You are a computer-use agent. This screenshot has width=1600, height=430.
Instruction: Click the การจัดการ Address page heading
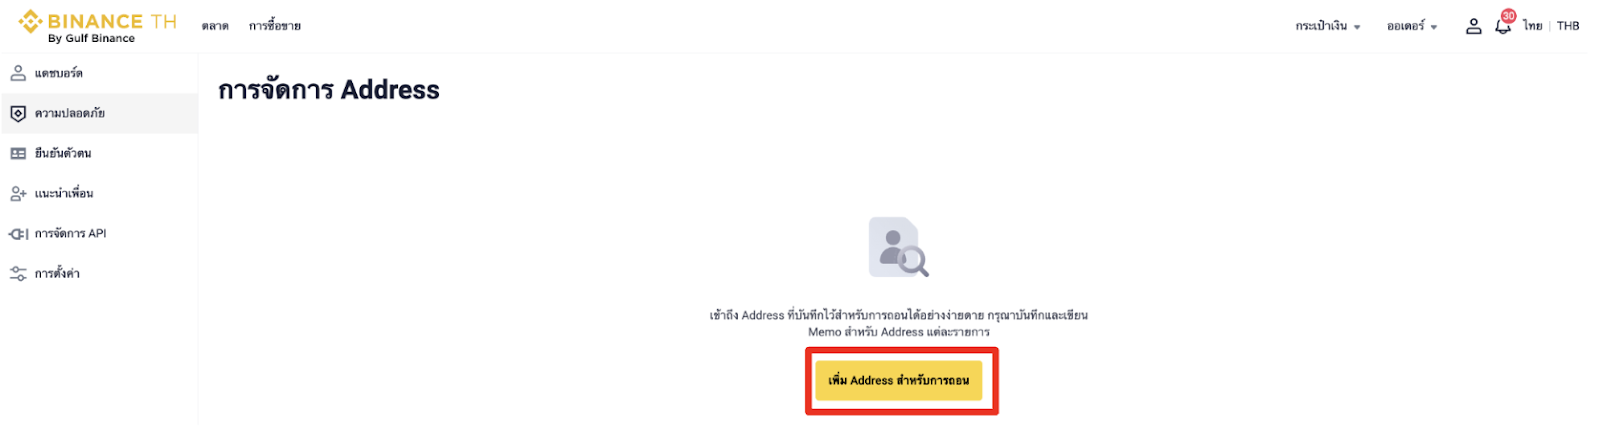(x=329, y=90)
